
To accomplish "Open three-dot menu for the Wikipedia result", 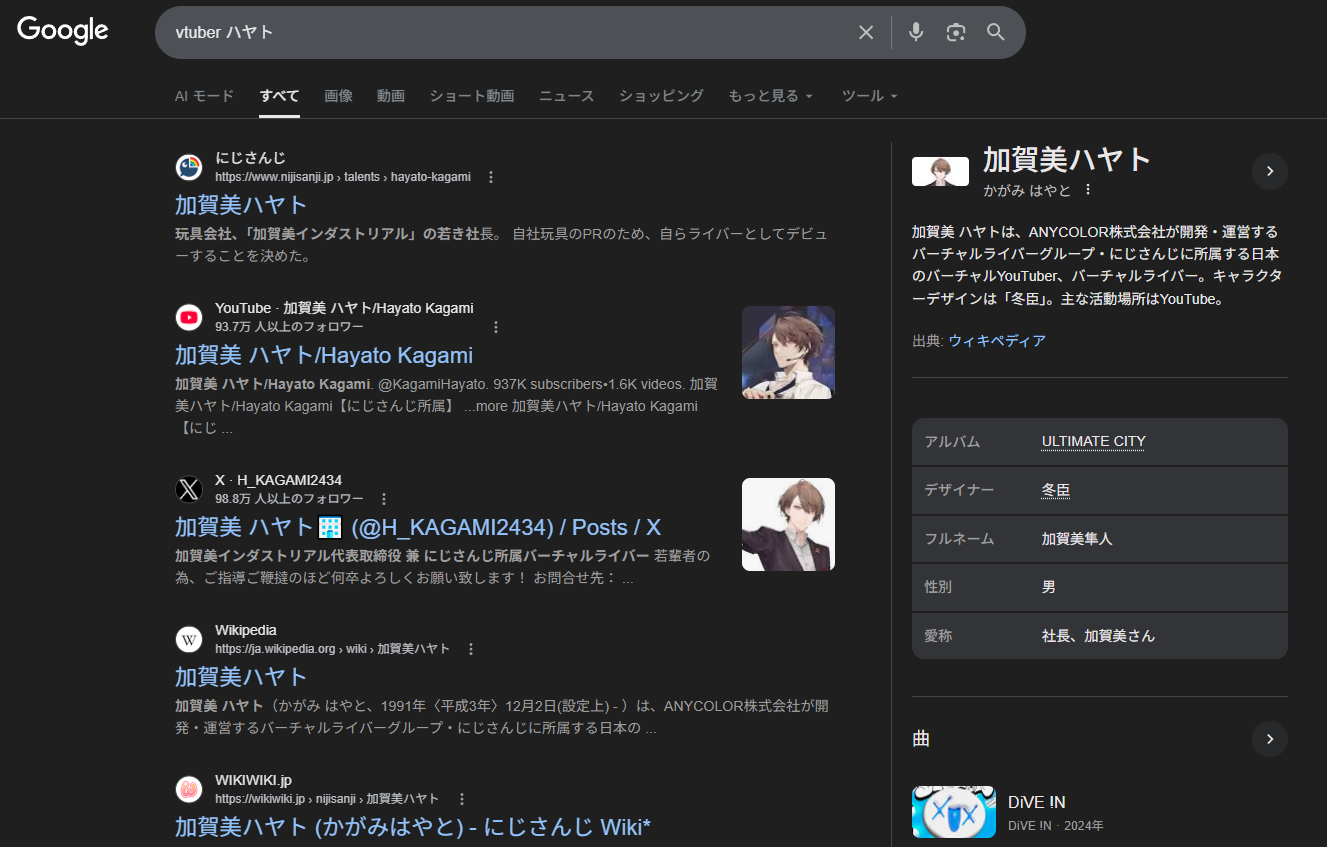I will coord(471,649).
